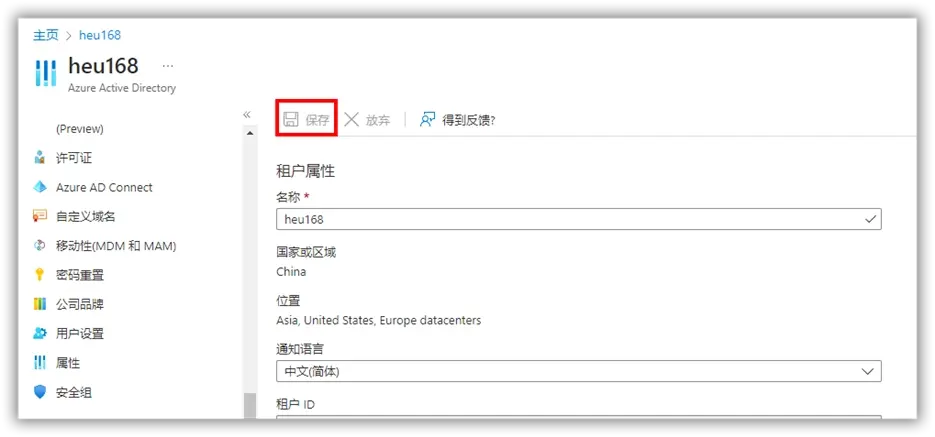Viewport: 935px width, 437px height.
Task: Click the save floppy disk icon
Action: (x=290, y=119)
